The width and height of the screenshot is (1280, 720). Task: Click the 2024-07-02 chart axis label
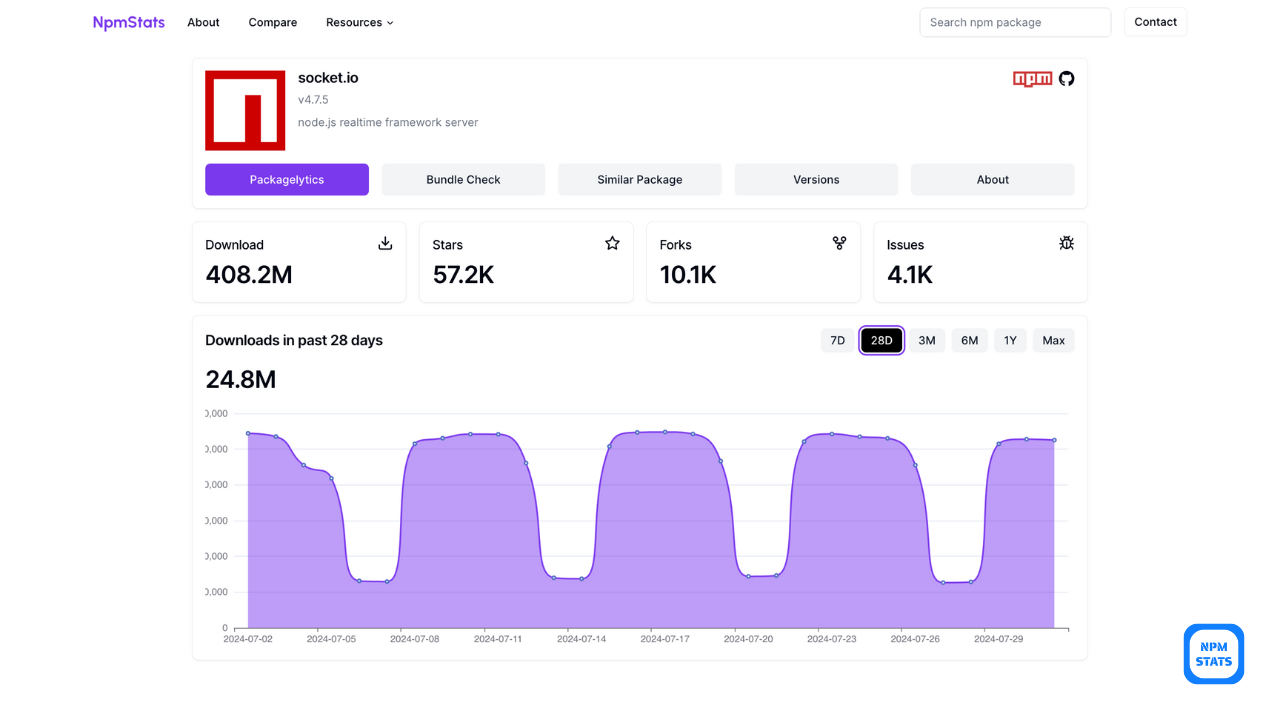(248, 639)
